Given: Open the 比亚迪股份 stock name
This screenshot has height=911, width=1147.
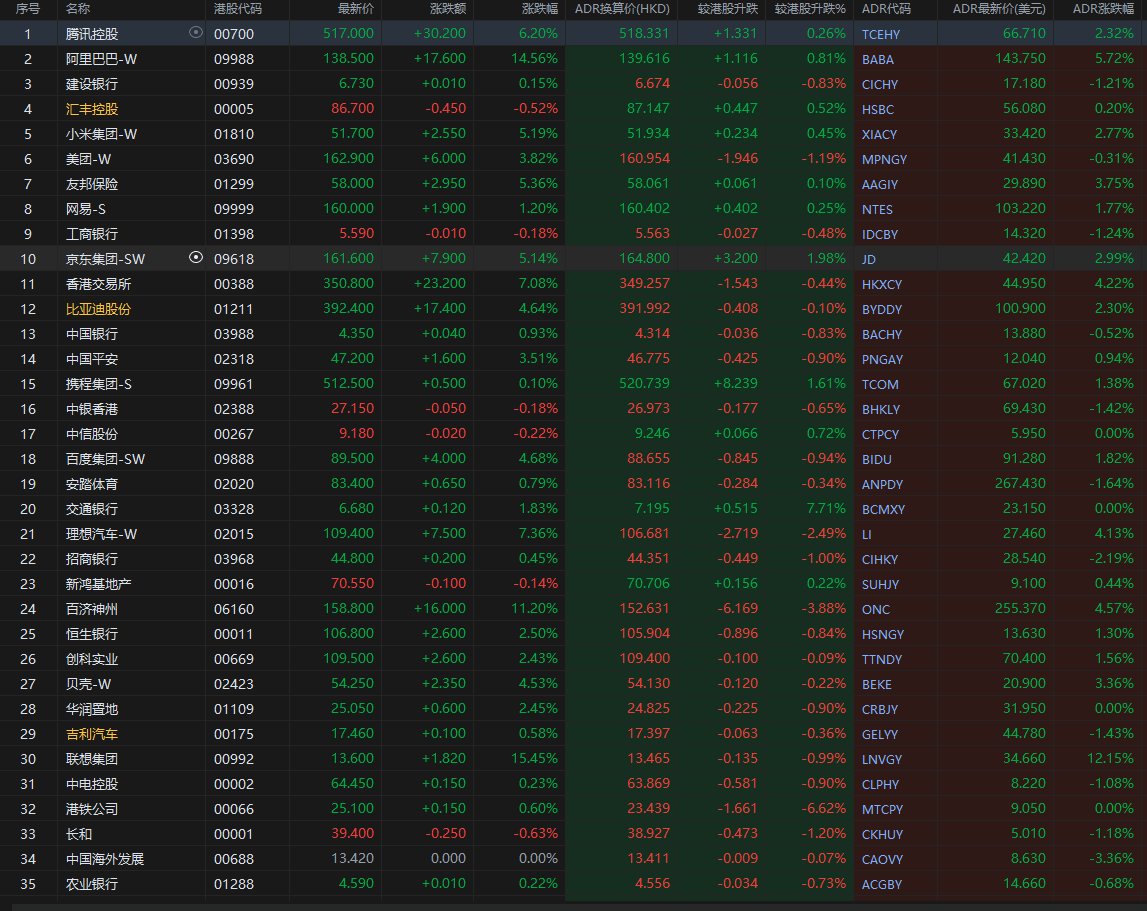Looking at the screenshot, I should point(98,309).
